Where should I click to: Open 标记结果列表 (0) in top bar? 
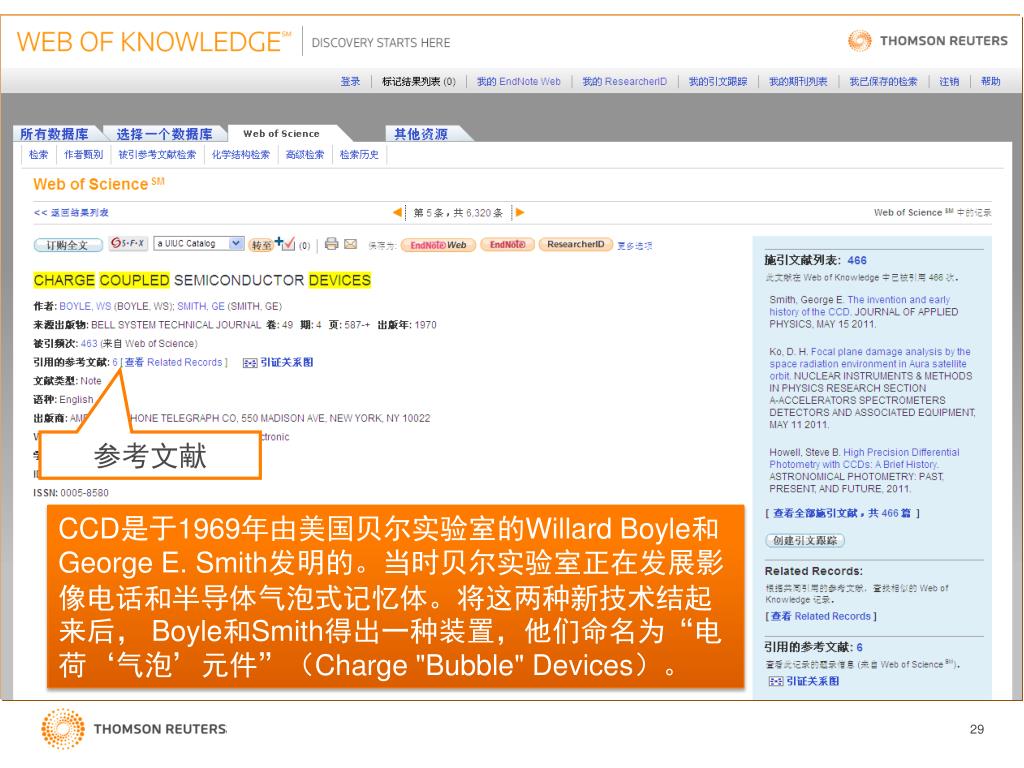click(419, 82)
